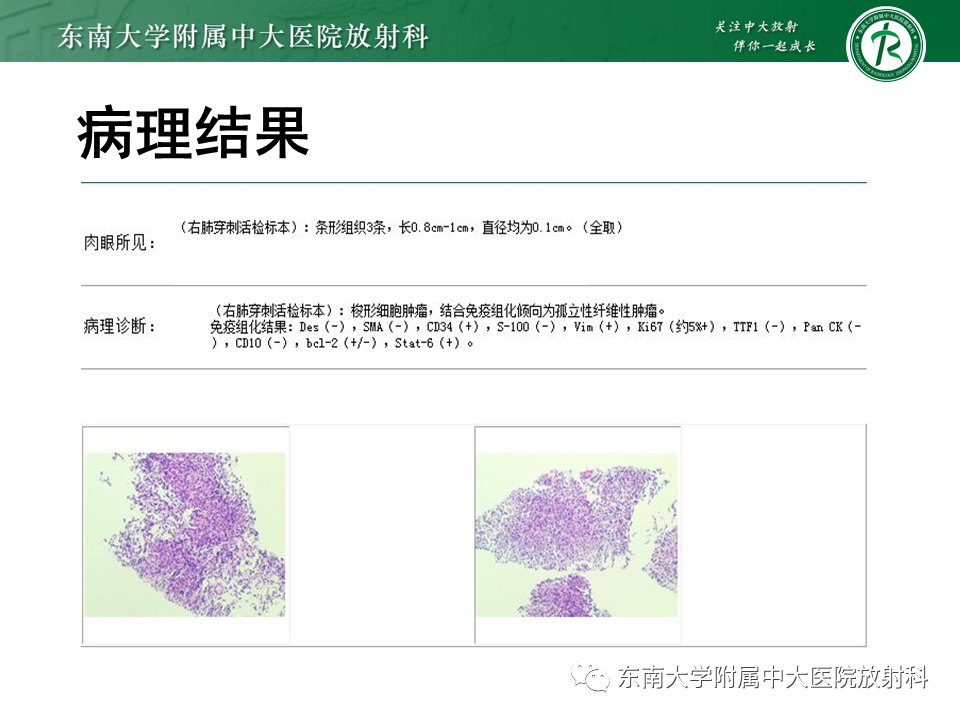Image resolution: width=960 pixels, height=720 pixels.
Task: Click the heading 病理结果
Action: coord(193,133)
